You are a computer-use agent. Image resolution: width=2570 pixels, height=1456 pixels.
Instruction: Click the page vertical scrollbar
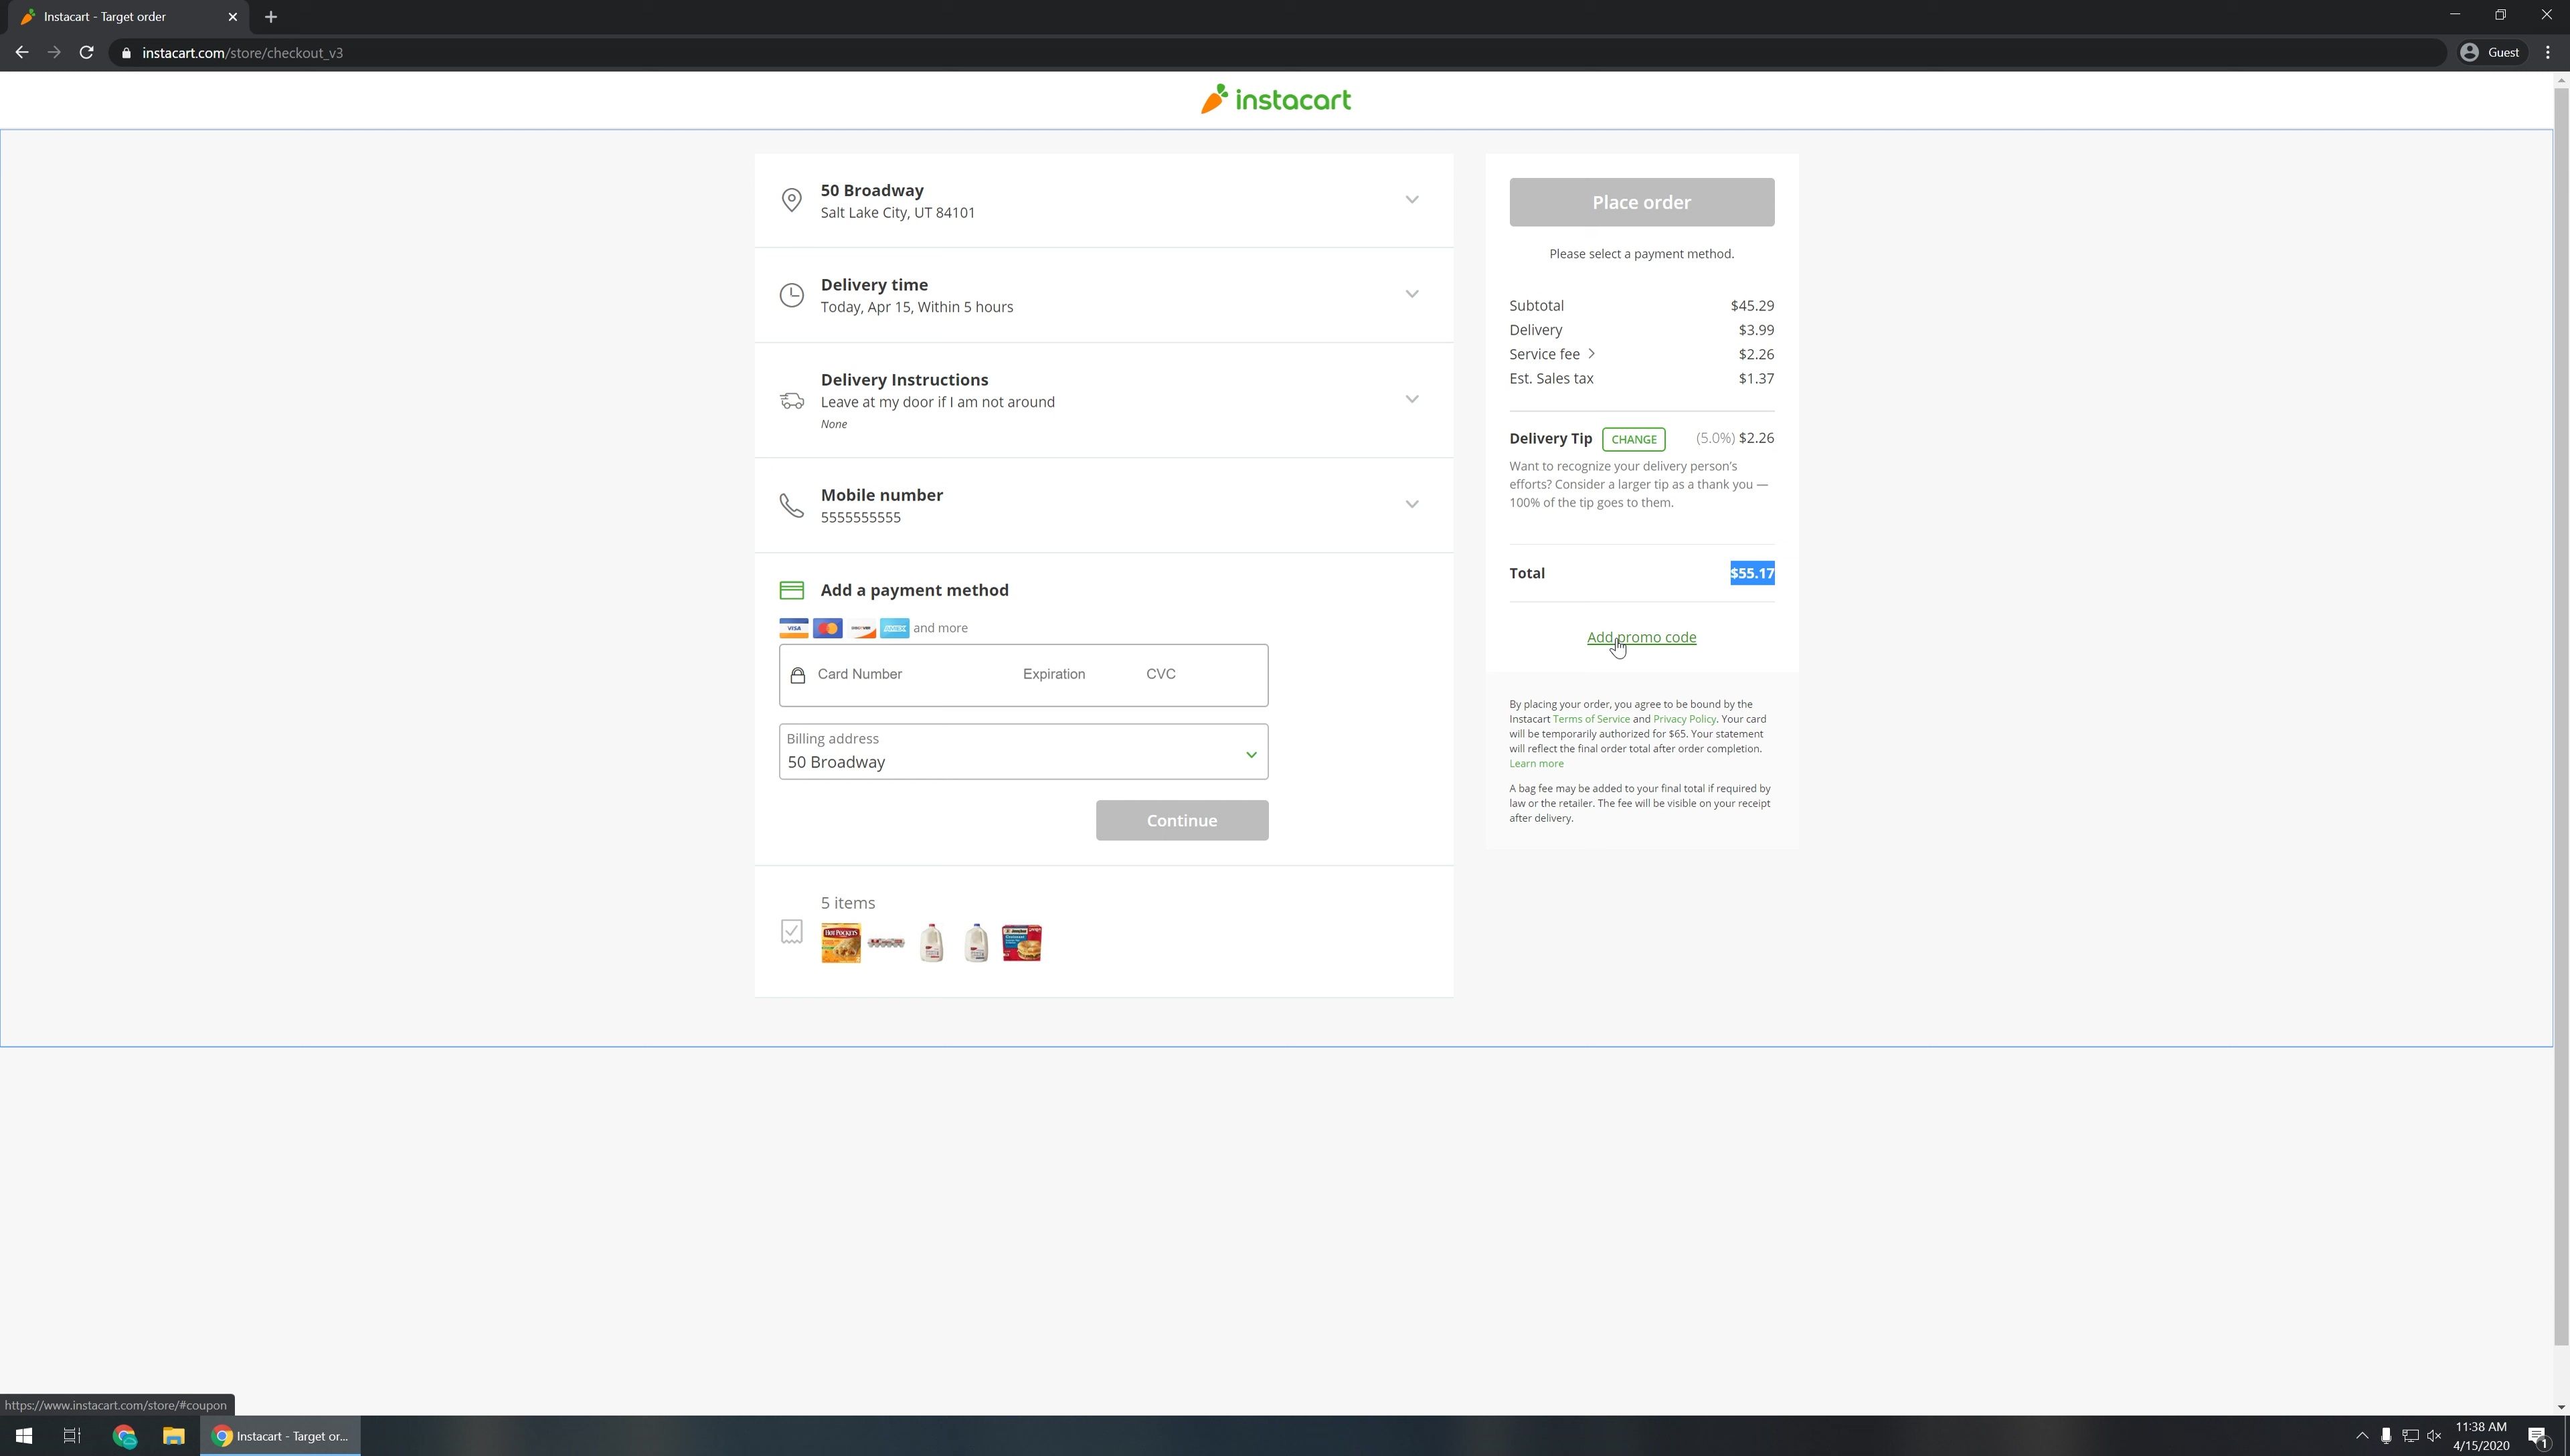[x=2560, y=715]
